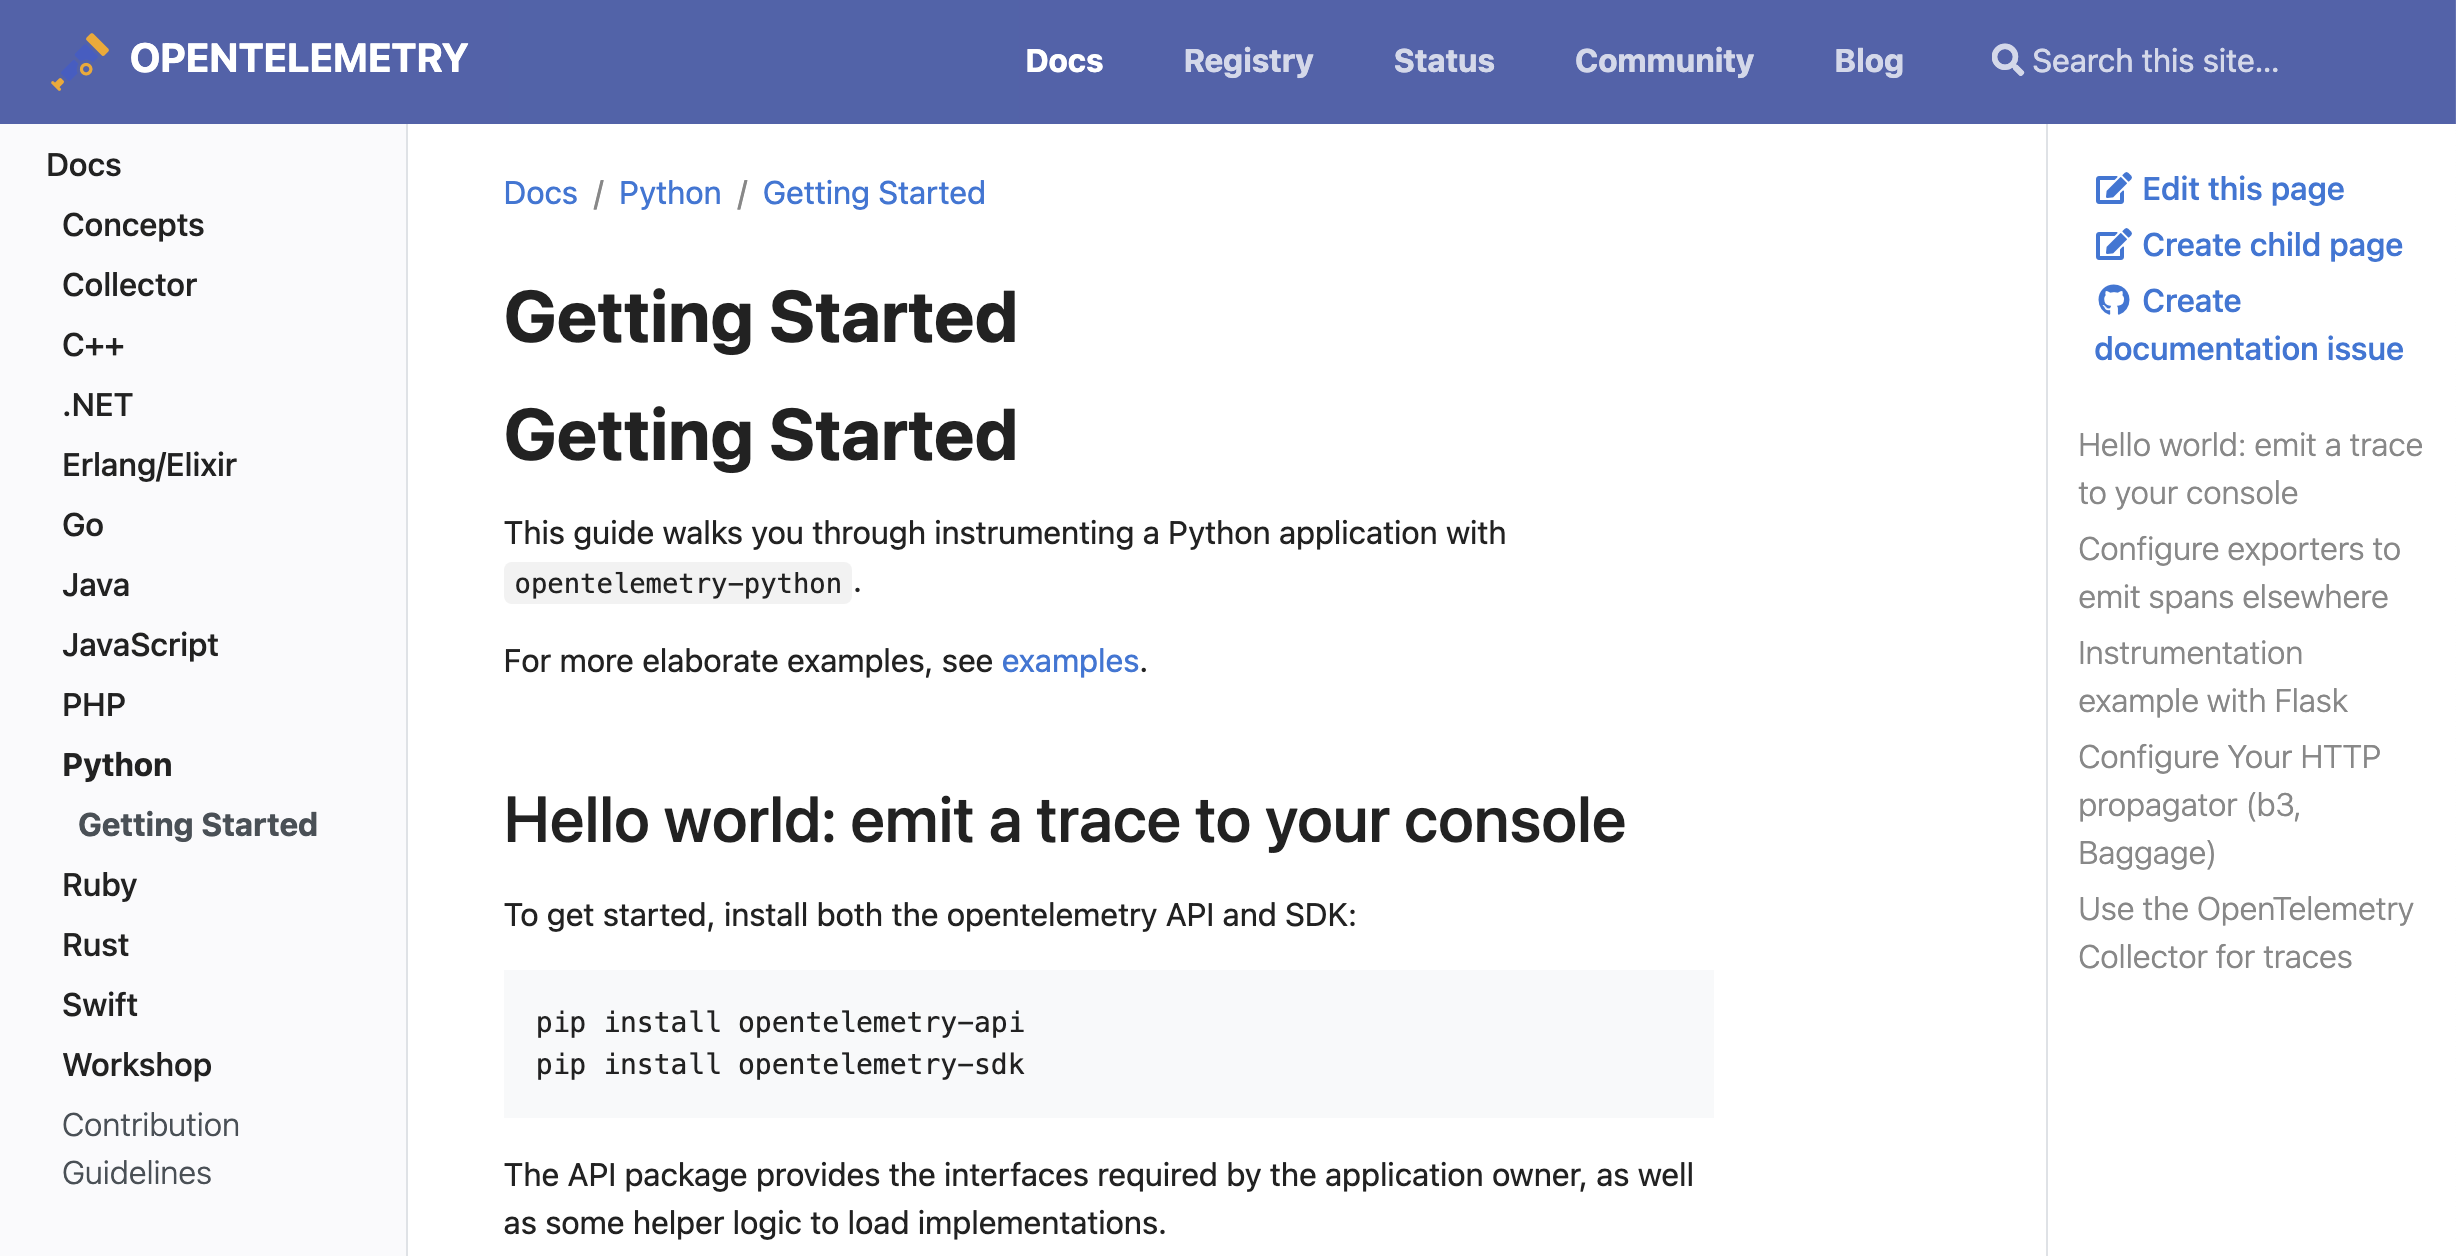Jump to Use the OpenTelemetry Collector for traces
The width and height of the screenshot is (2456, 1256).
[x=2244, y=932]
